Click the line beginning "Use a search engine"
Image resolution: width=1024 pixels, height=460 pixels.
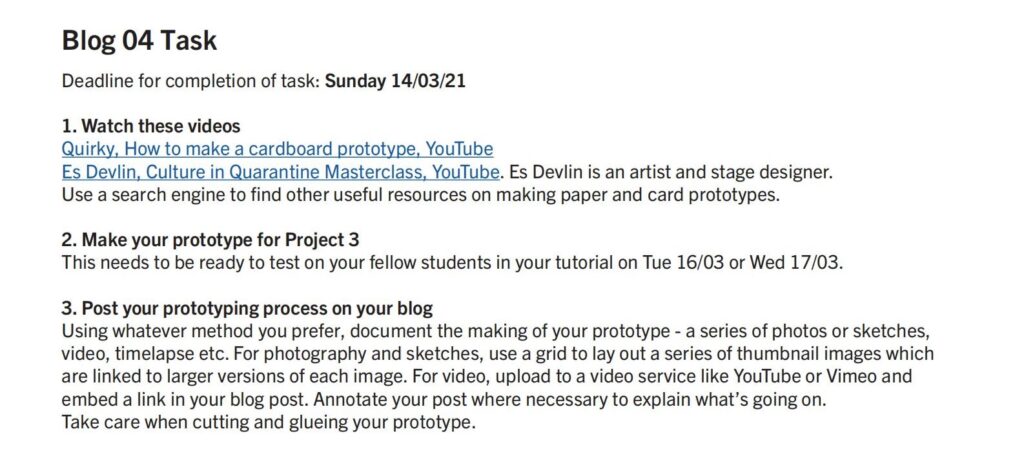[x=421, y=195]
